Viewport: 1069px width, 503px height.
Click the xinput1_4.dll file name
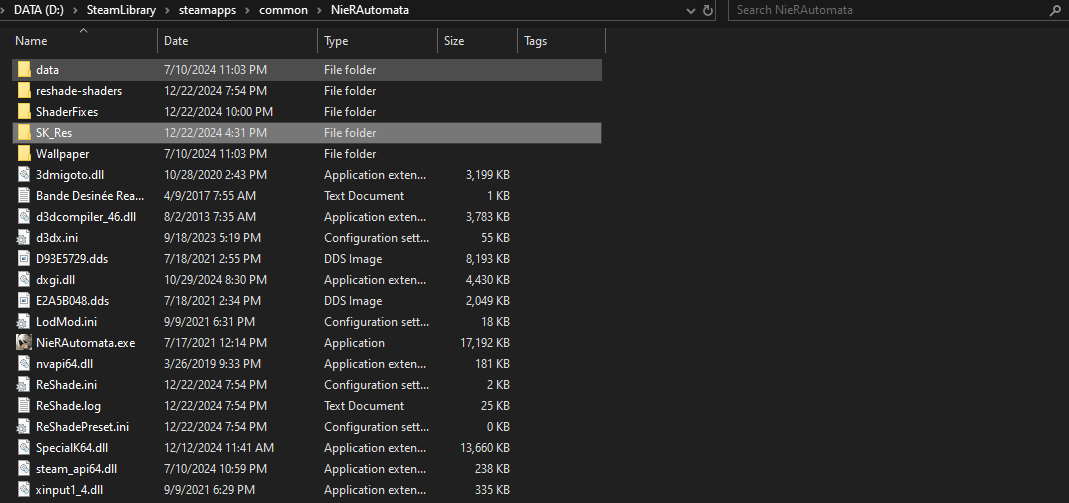point(70,489)
